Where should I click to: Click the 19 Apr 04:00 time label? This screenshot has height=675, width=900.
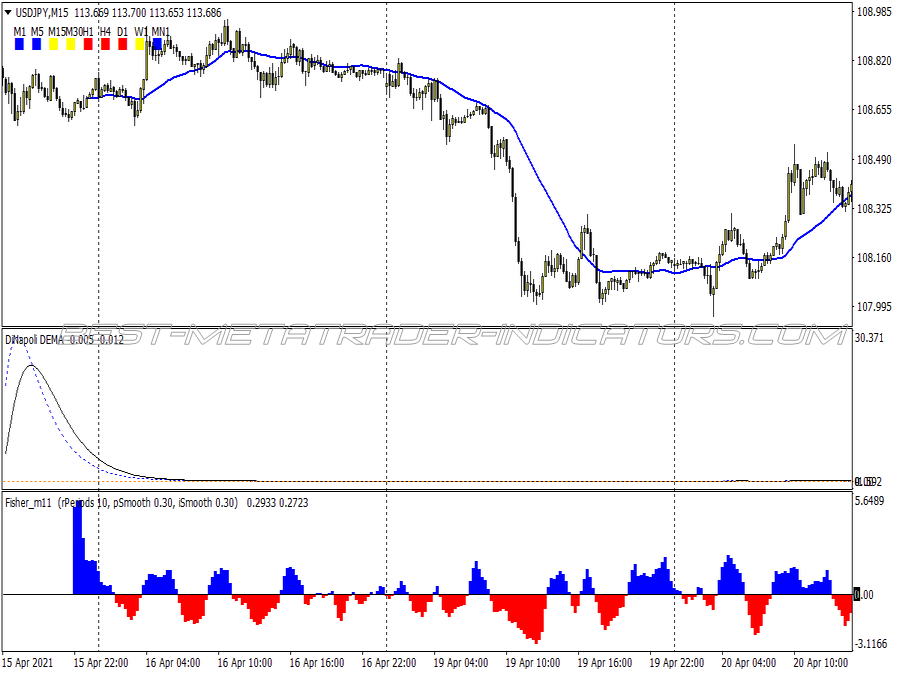pos(461,663)
